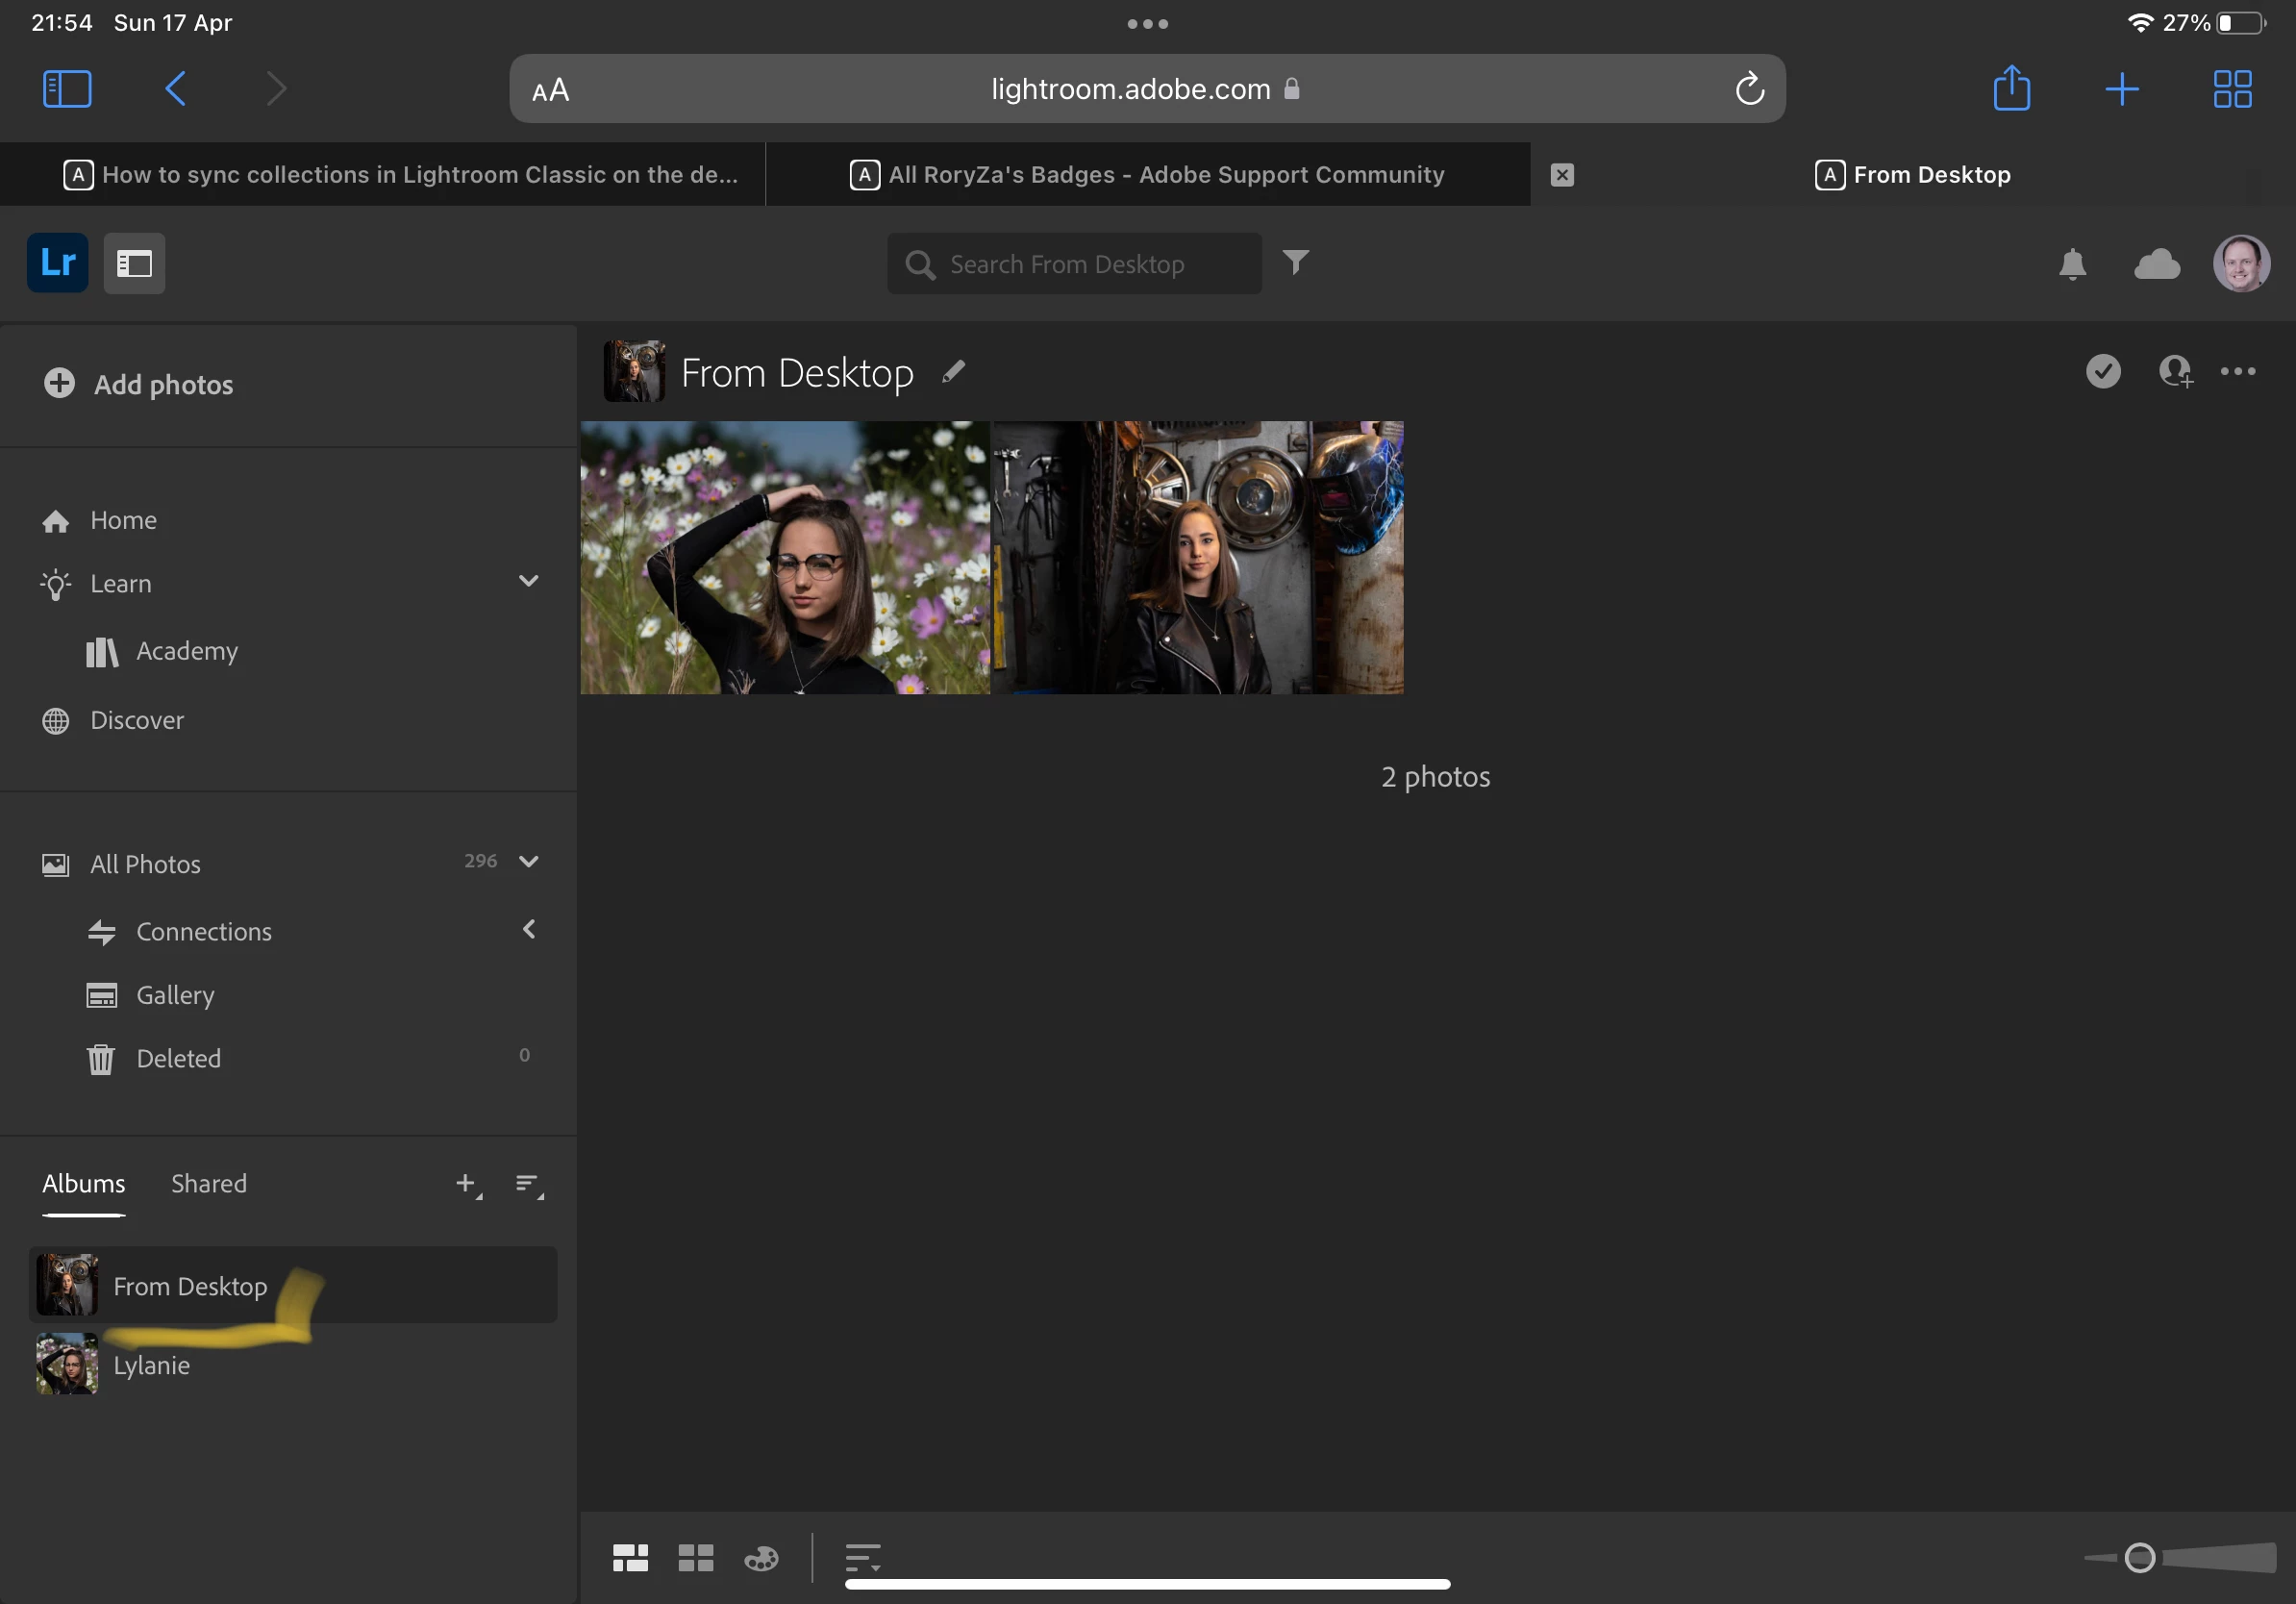Expand the Connections chevron

[x=528, y=929]
